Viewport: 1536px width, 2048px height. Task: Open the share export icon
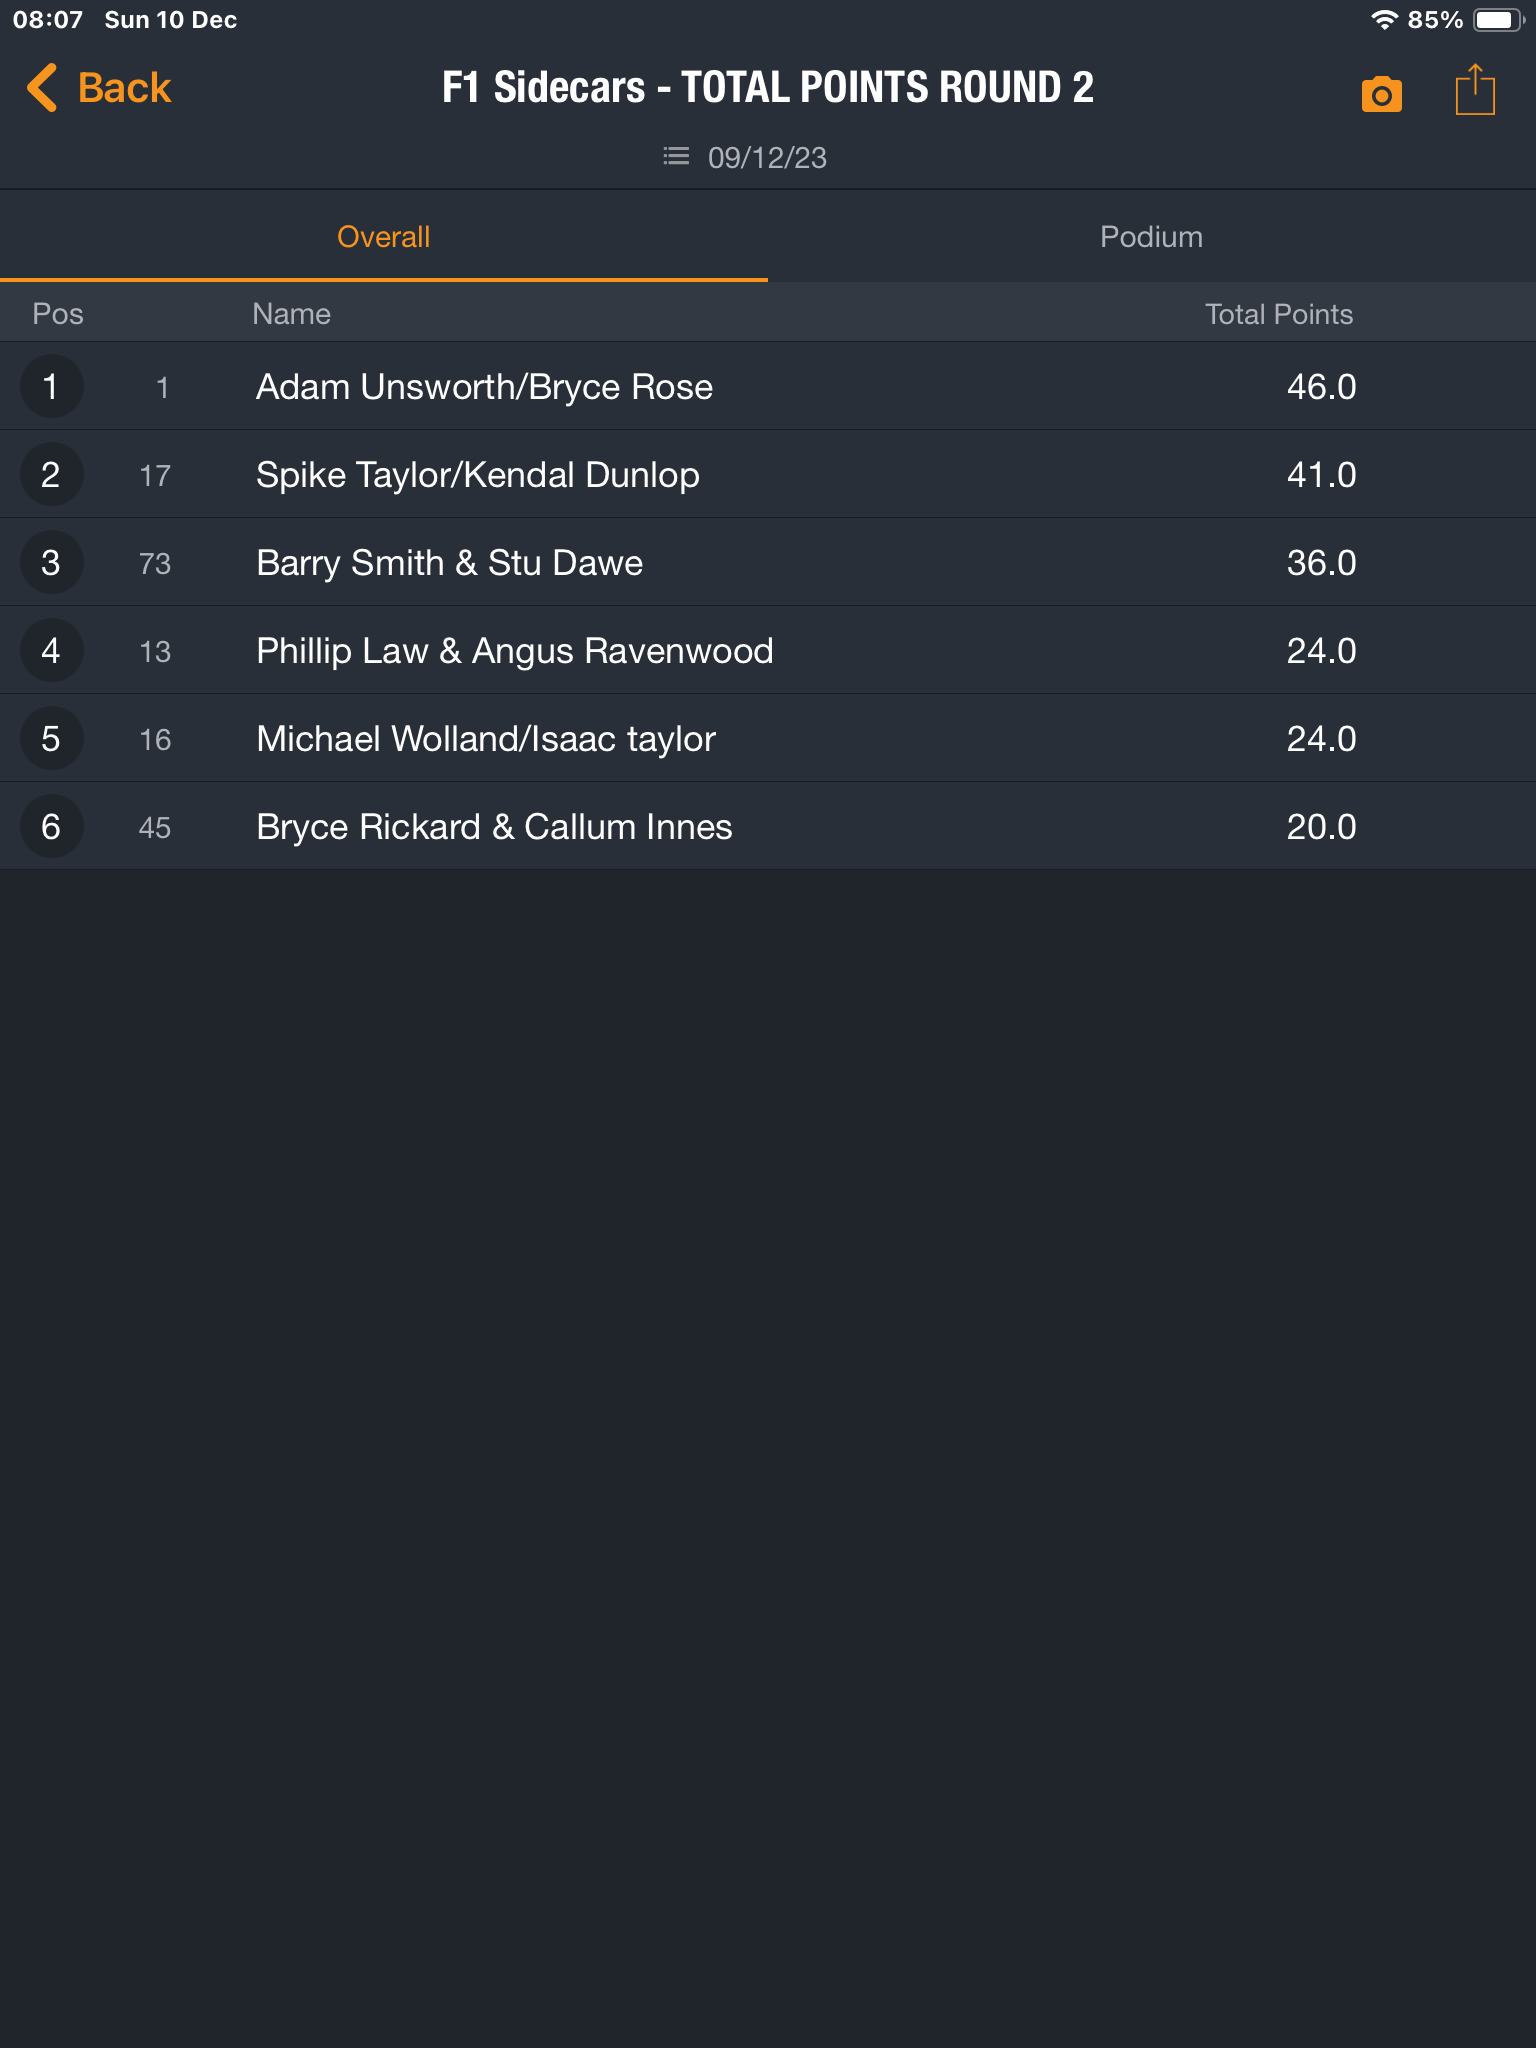pos(1475,90)
